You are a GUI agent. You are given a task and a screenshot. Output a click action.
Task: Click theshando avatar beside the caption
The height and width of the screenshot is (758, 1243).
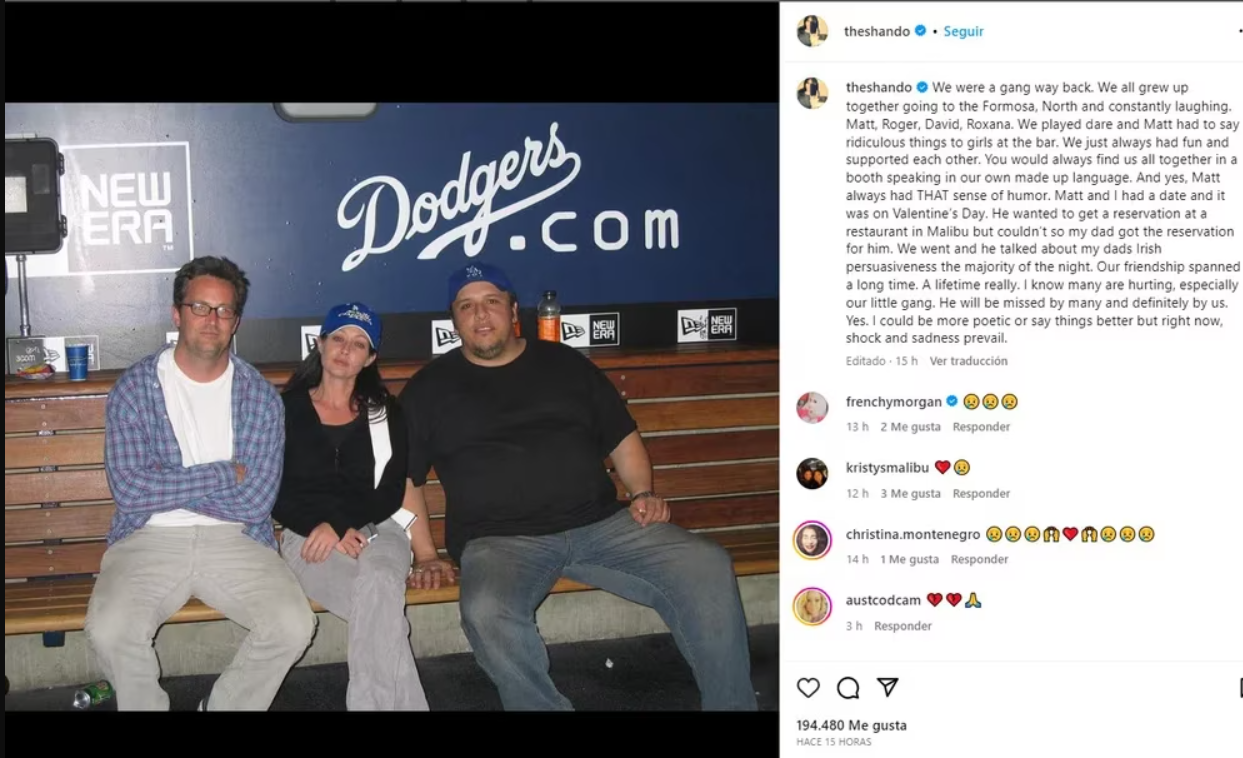coord(812,93)
